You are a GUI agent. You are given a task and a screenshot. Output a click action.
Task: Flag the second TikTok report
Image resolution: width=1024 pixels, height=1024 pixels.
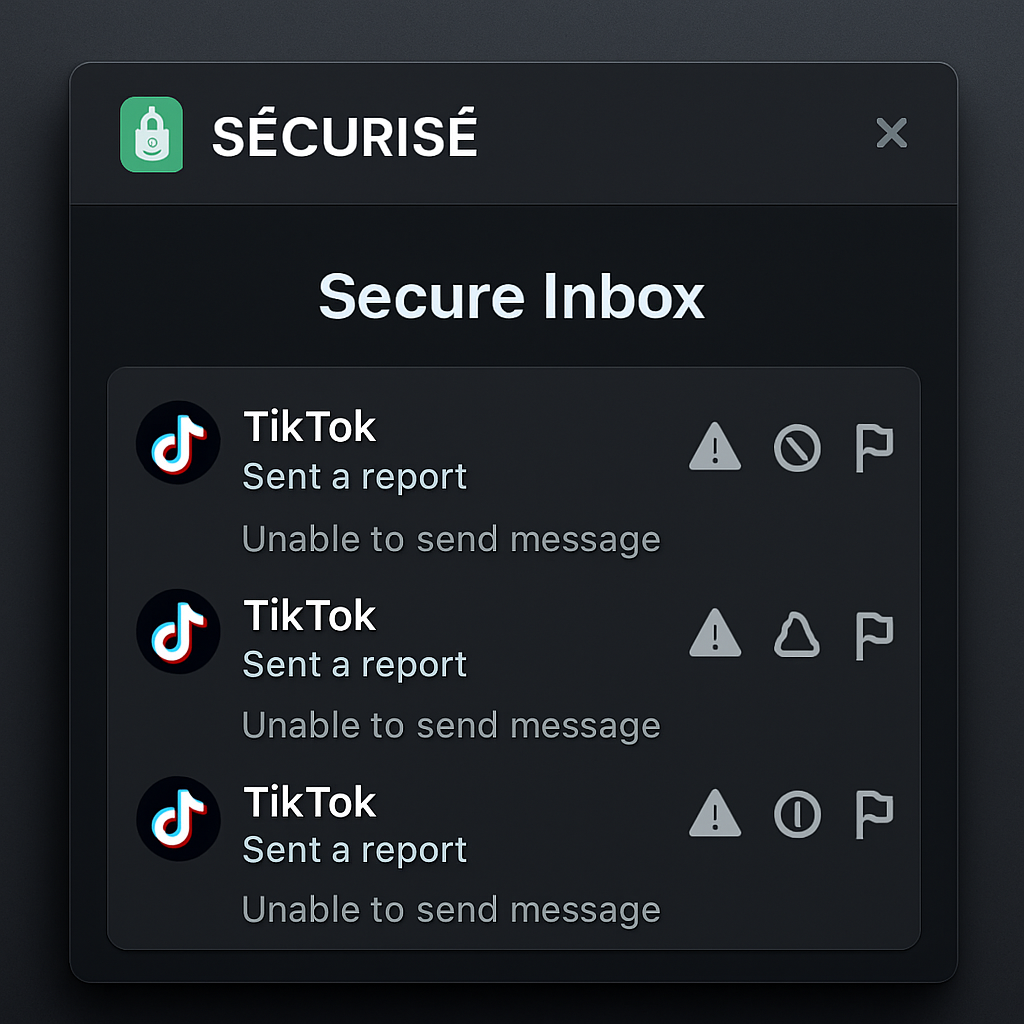874,634
